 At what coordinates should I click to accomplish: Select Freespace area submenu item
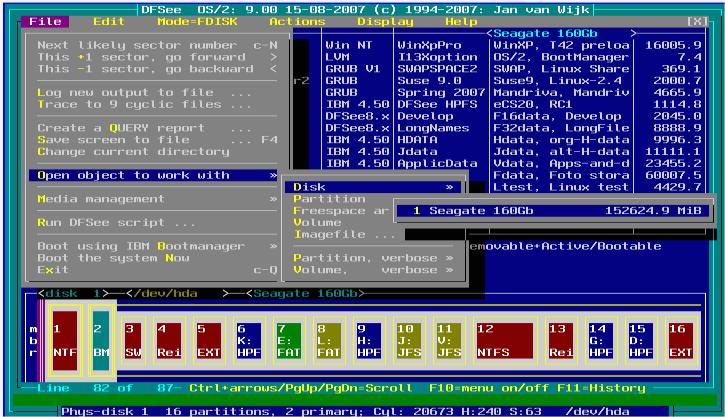click(x=341, y=211)
